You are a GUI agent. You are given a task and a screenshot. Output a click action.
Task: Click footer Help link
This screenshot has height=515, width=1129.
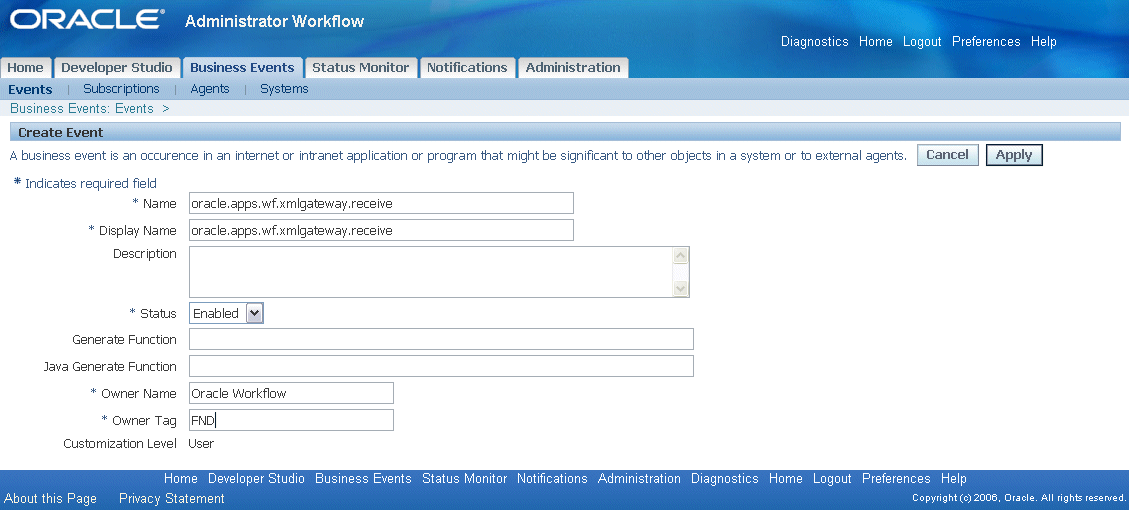coord(953,478)
